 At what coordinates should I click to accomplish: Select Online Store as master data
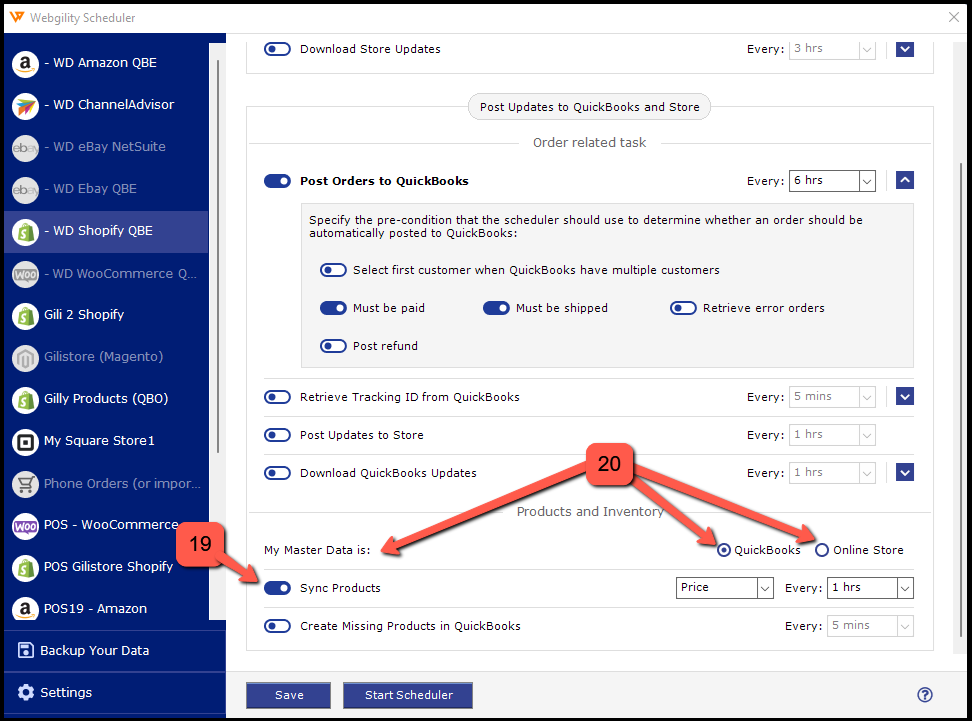tap(822, 550)
